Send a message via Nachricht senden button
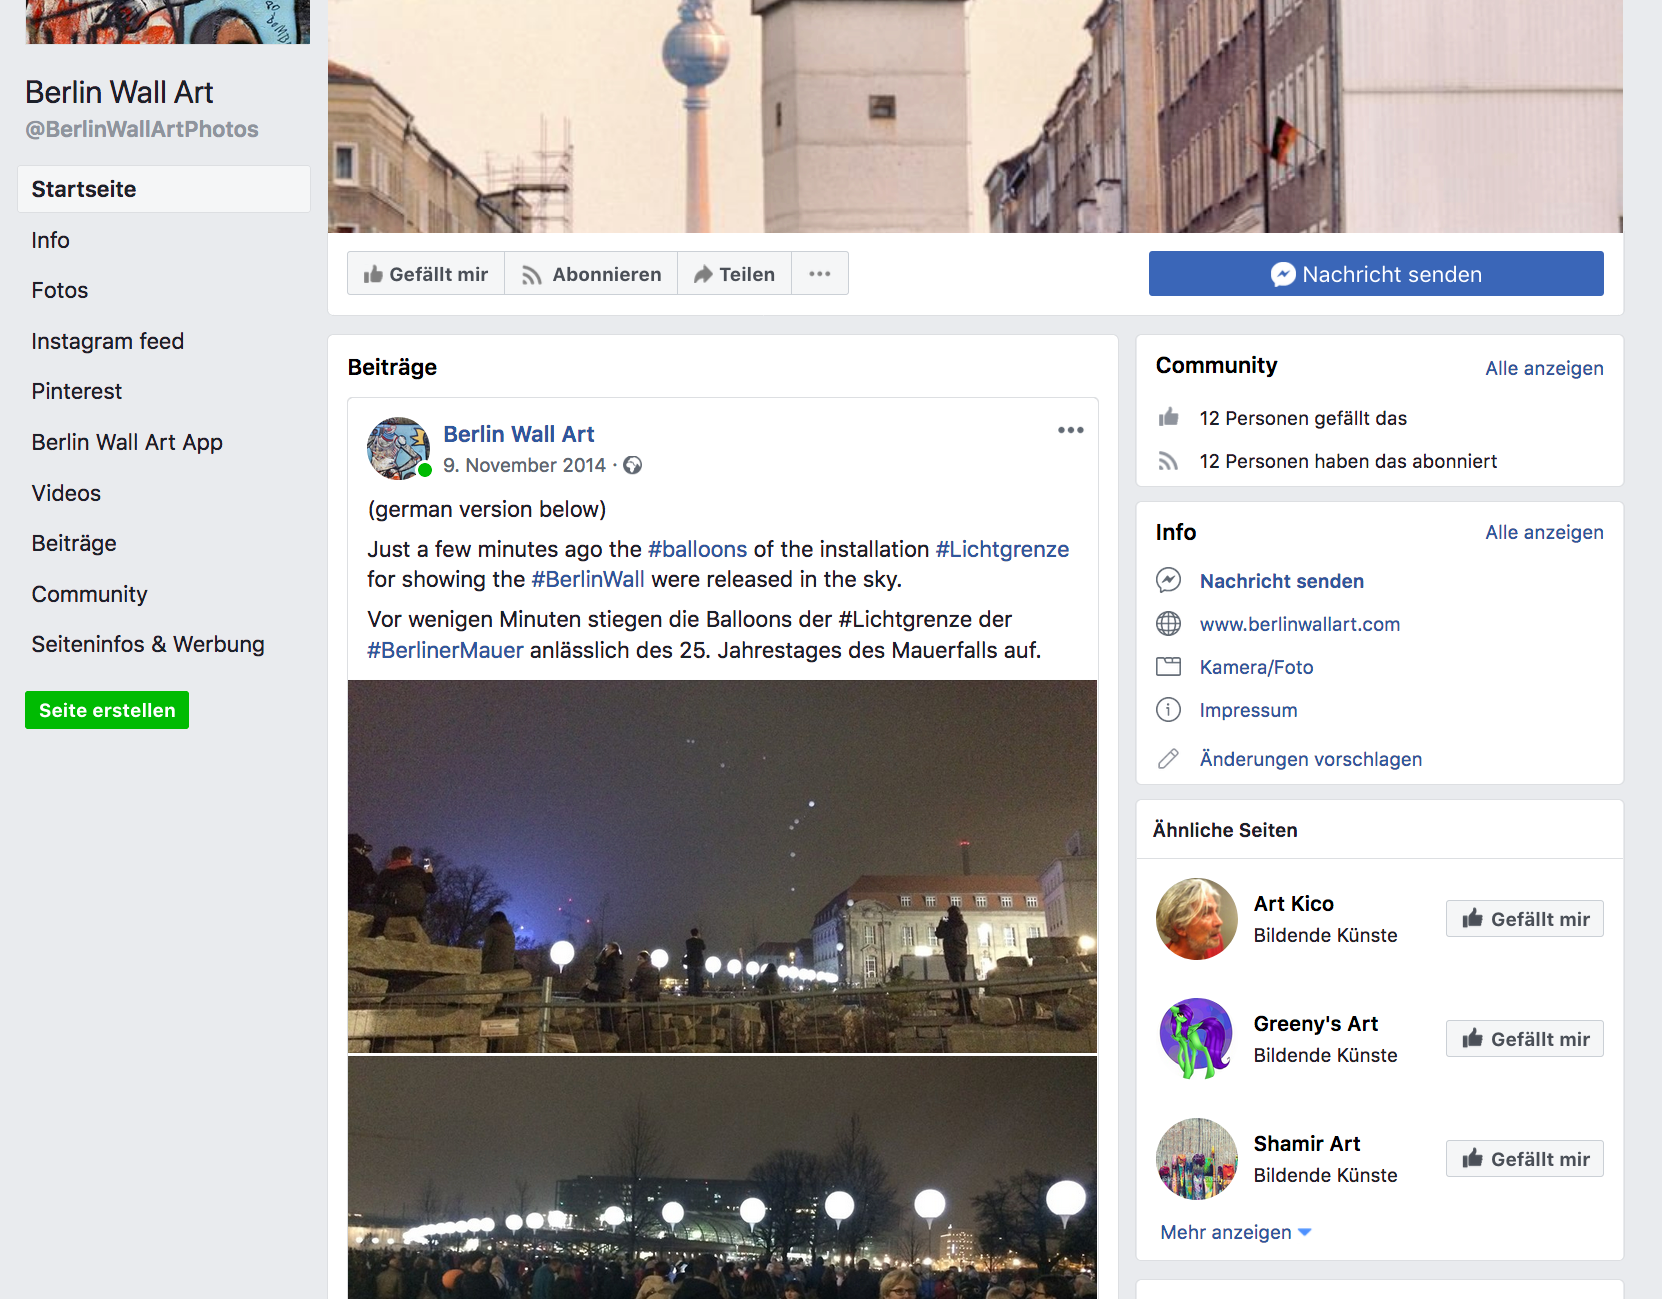The width and height of the screenshot is (1662, 1299). tap(1376, 274)
